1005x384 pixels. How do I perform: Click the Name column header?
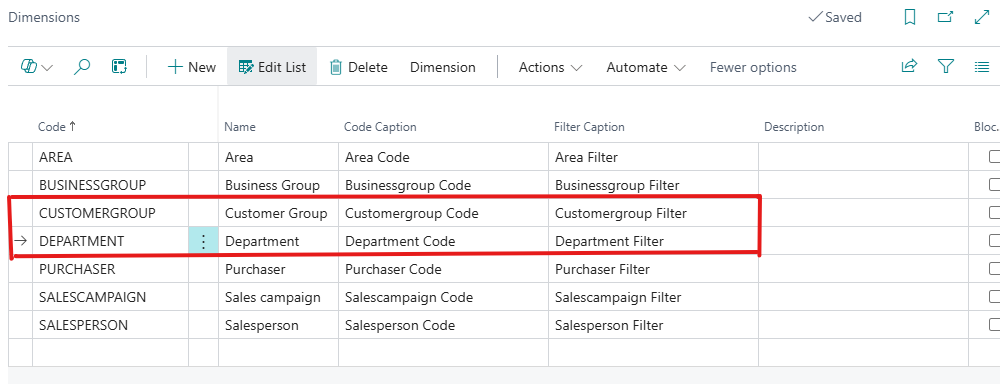240,127
